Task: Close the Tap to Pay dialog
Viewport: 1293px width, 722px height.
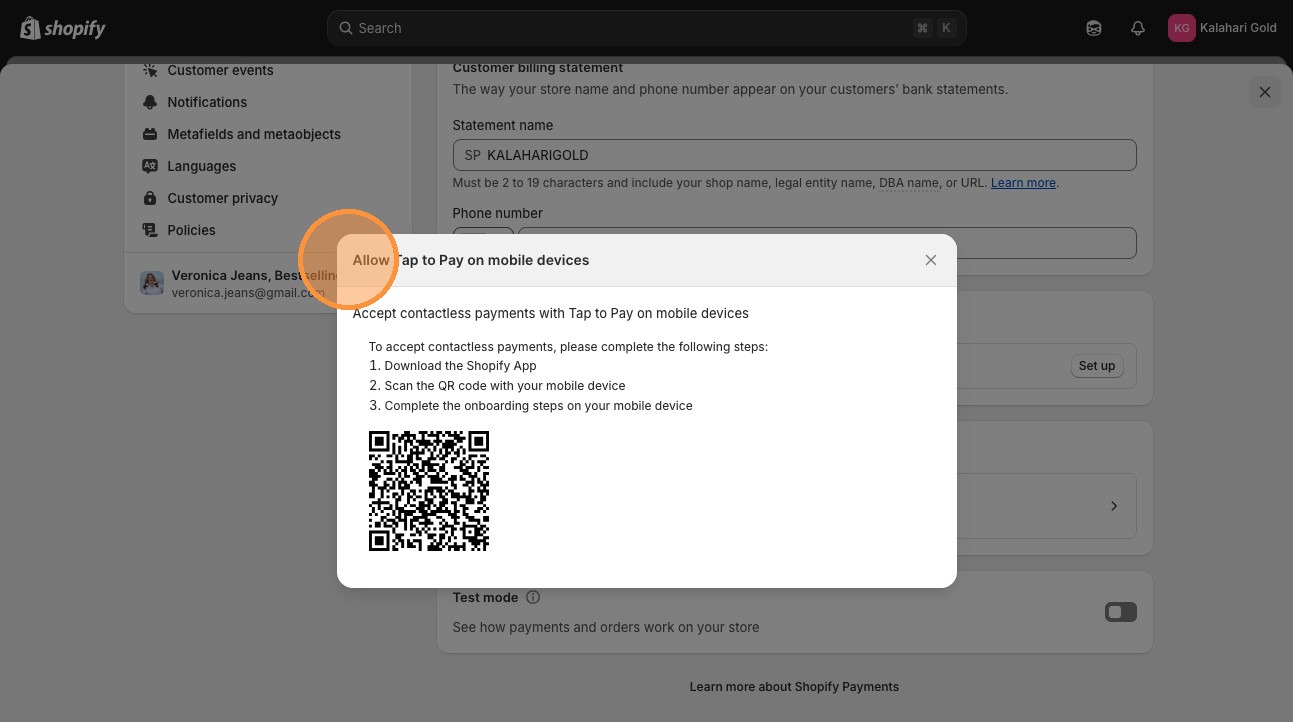Action: tap(931, 260)
